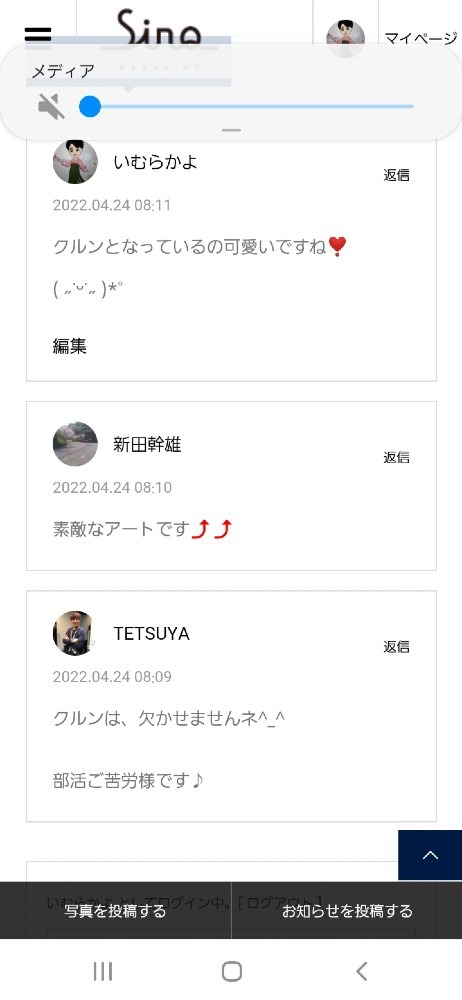The width and height of the screenshot is (462, 1000).
Task: Tap the Android home button icon
Action: [x=231, y=971]
